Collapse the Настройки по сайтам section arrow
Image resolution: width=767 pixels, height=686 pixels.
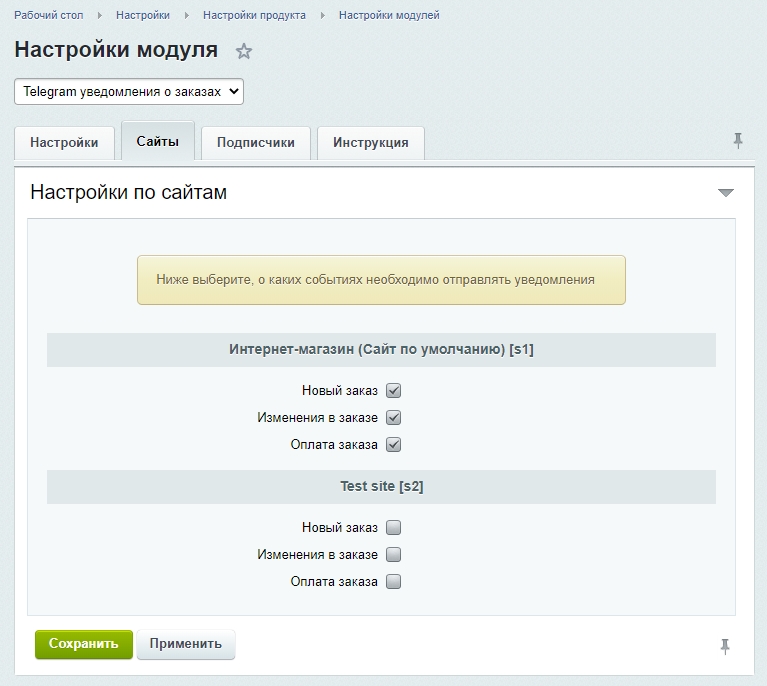(x=726, y=193)
